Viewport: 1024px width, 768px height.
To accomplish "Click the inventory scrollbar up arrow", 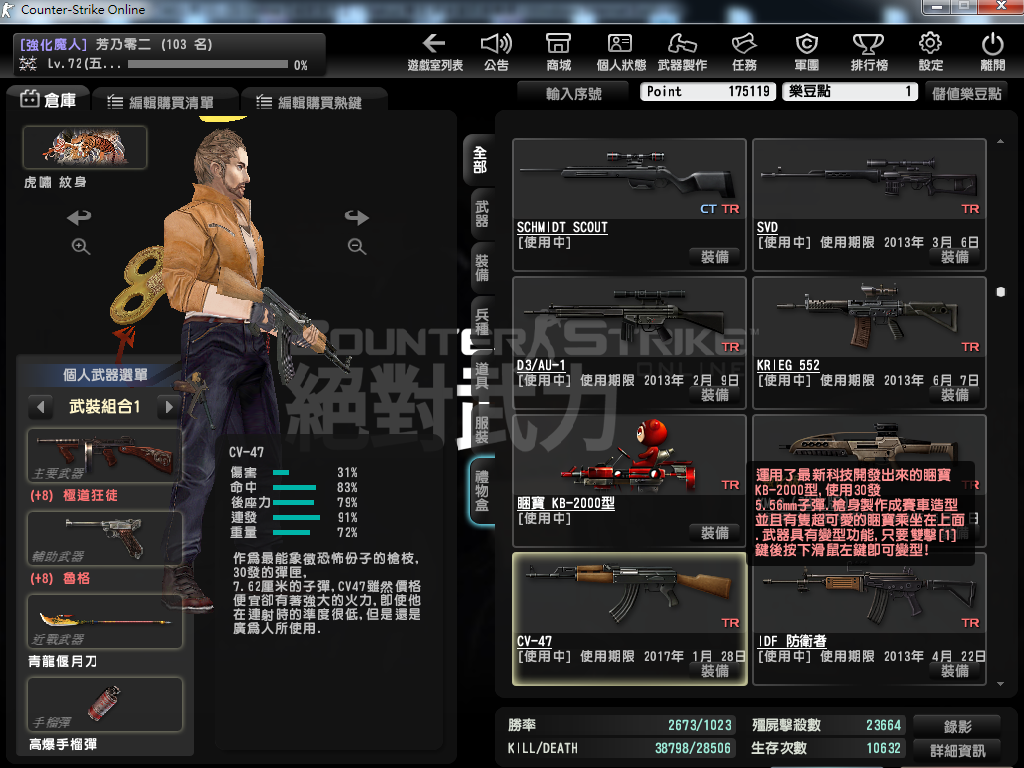I will click(x=1000, y=141).
